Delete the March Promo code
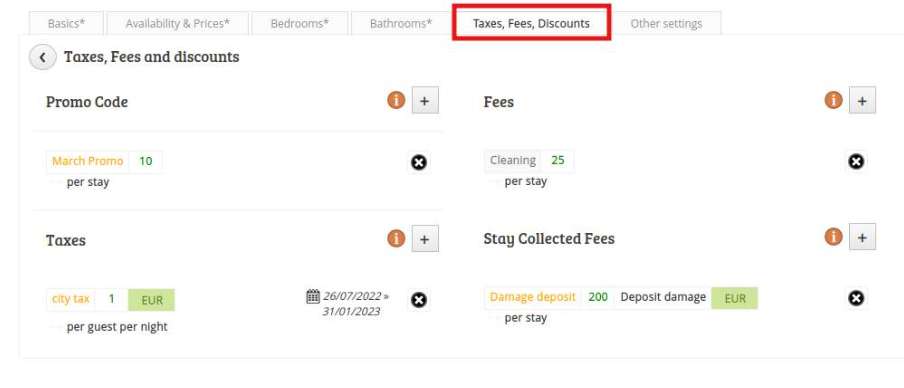 click(419, 163)
